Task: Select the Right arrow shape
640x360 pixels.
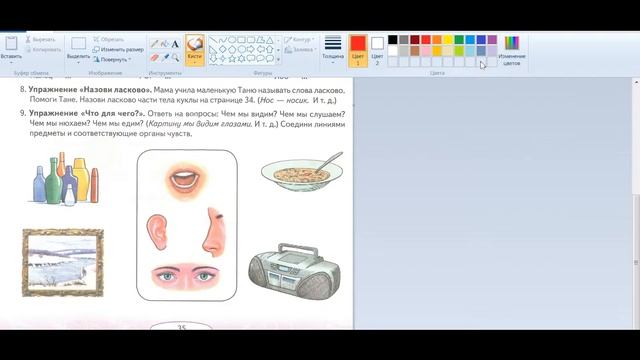Action: 251,49
